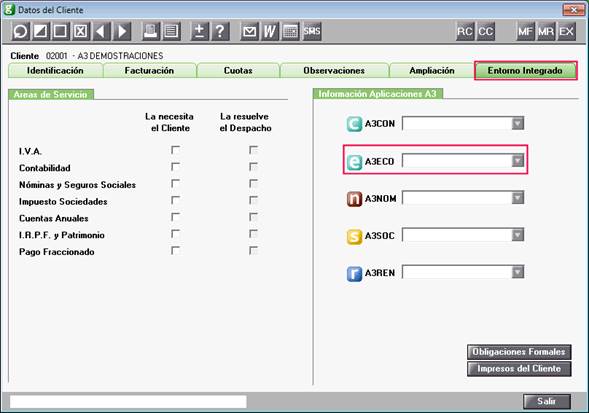The height and width of the screenshot is (413, 589).
Task: Click the circular arrow refresh toolbar icon
Action: tap(20, 31)
